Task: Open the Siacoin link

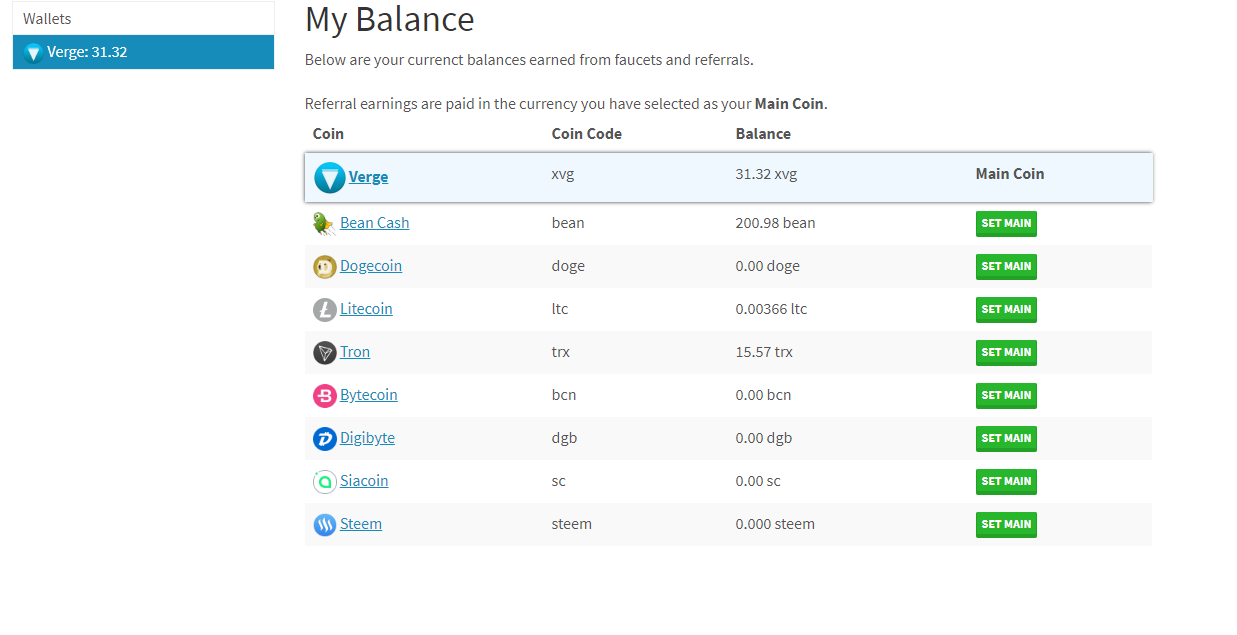Action: pos(364,481)
